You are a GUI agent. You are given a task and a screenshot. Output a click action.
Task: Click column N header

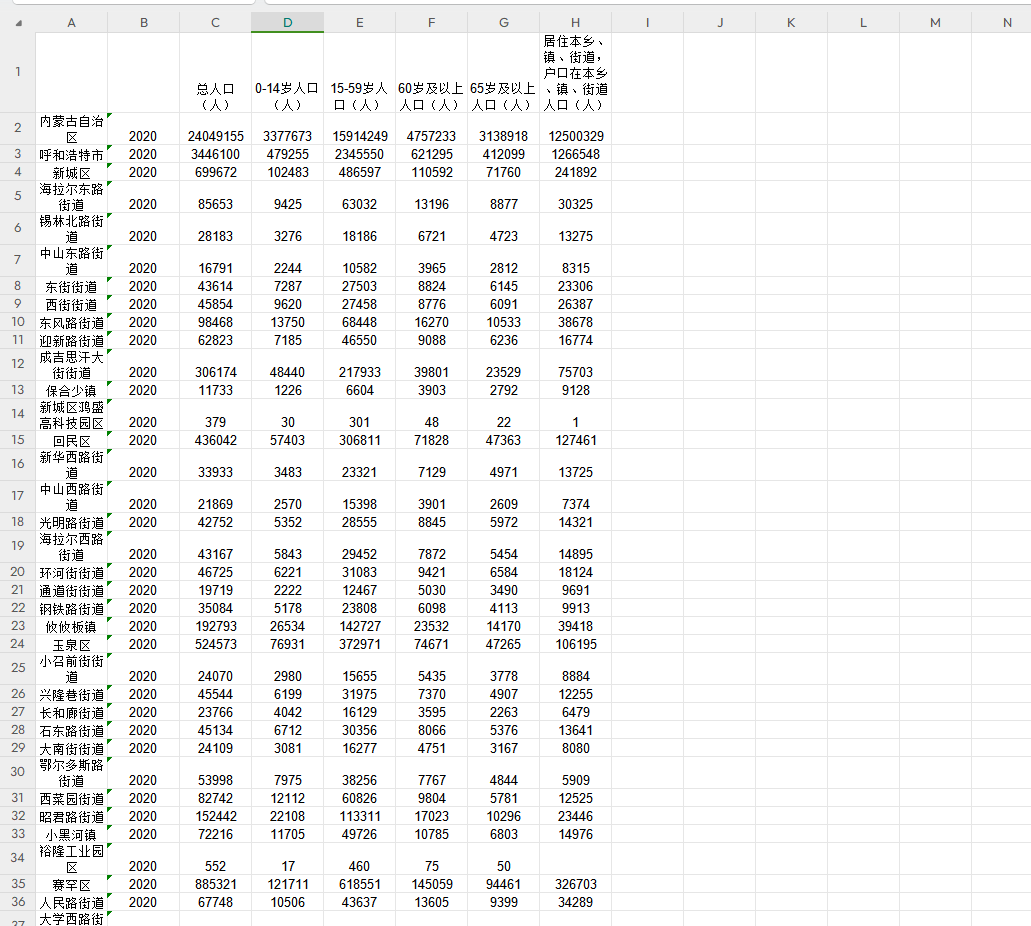click(1006, 22)
